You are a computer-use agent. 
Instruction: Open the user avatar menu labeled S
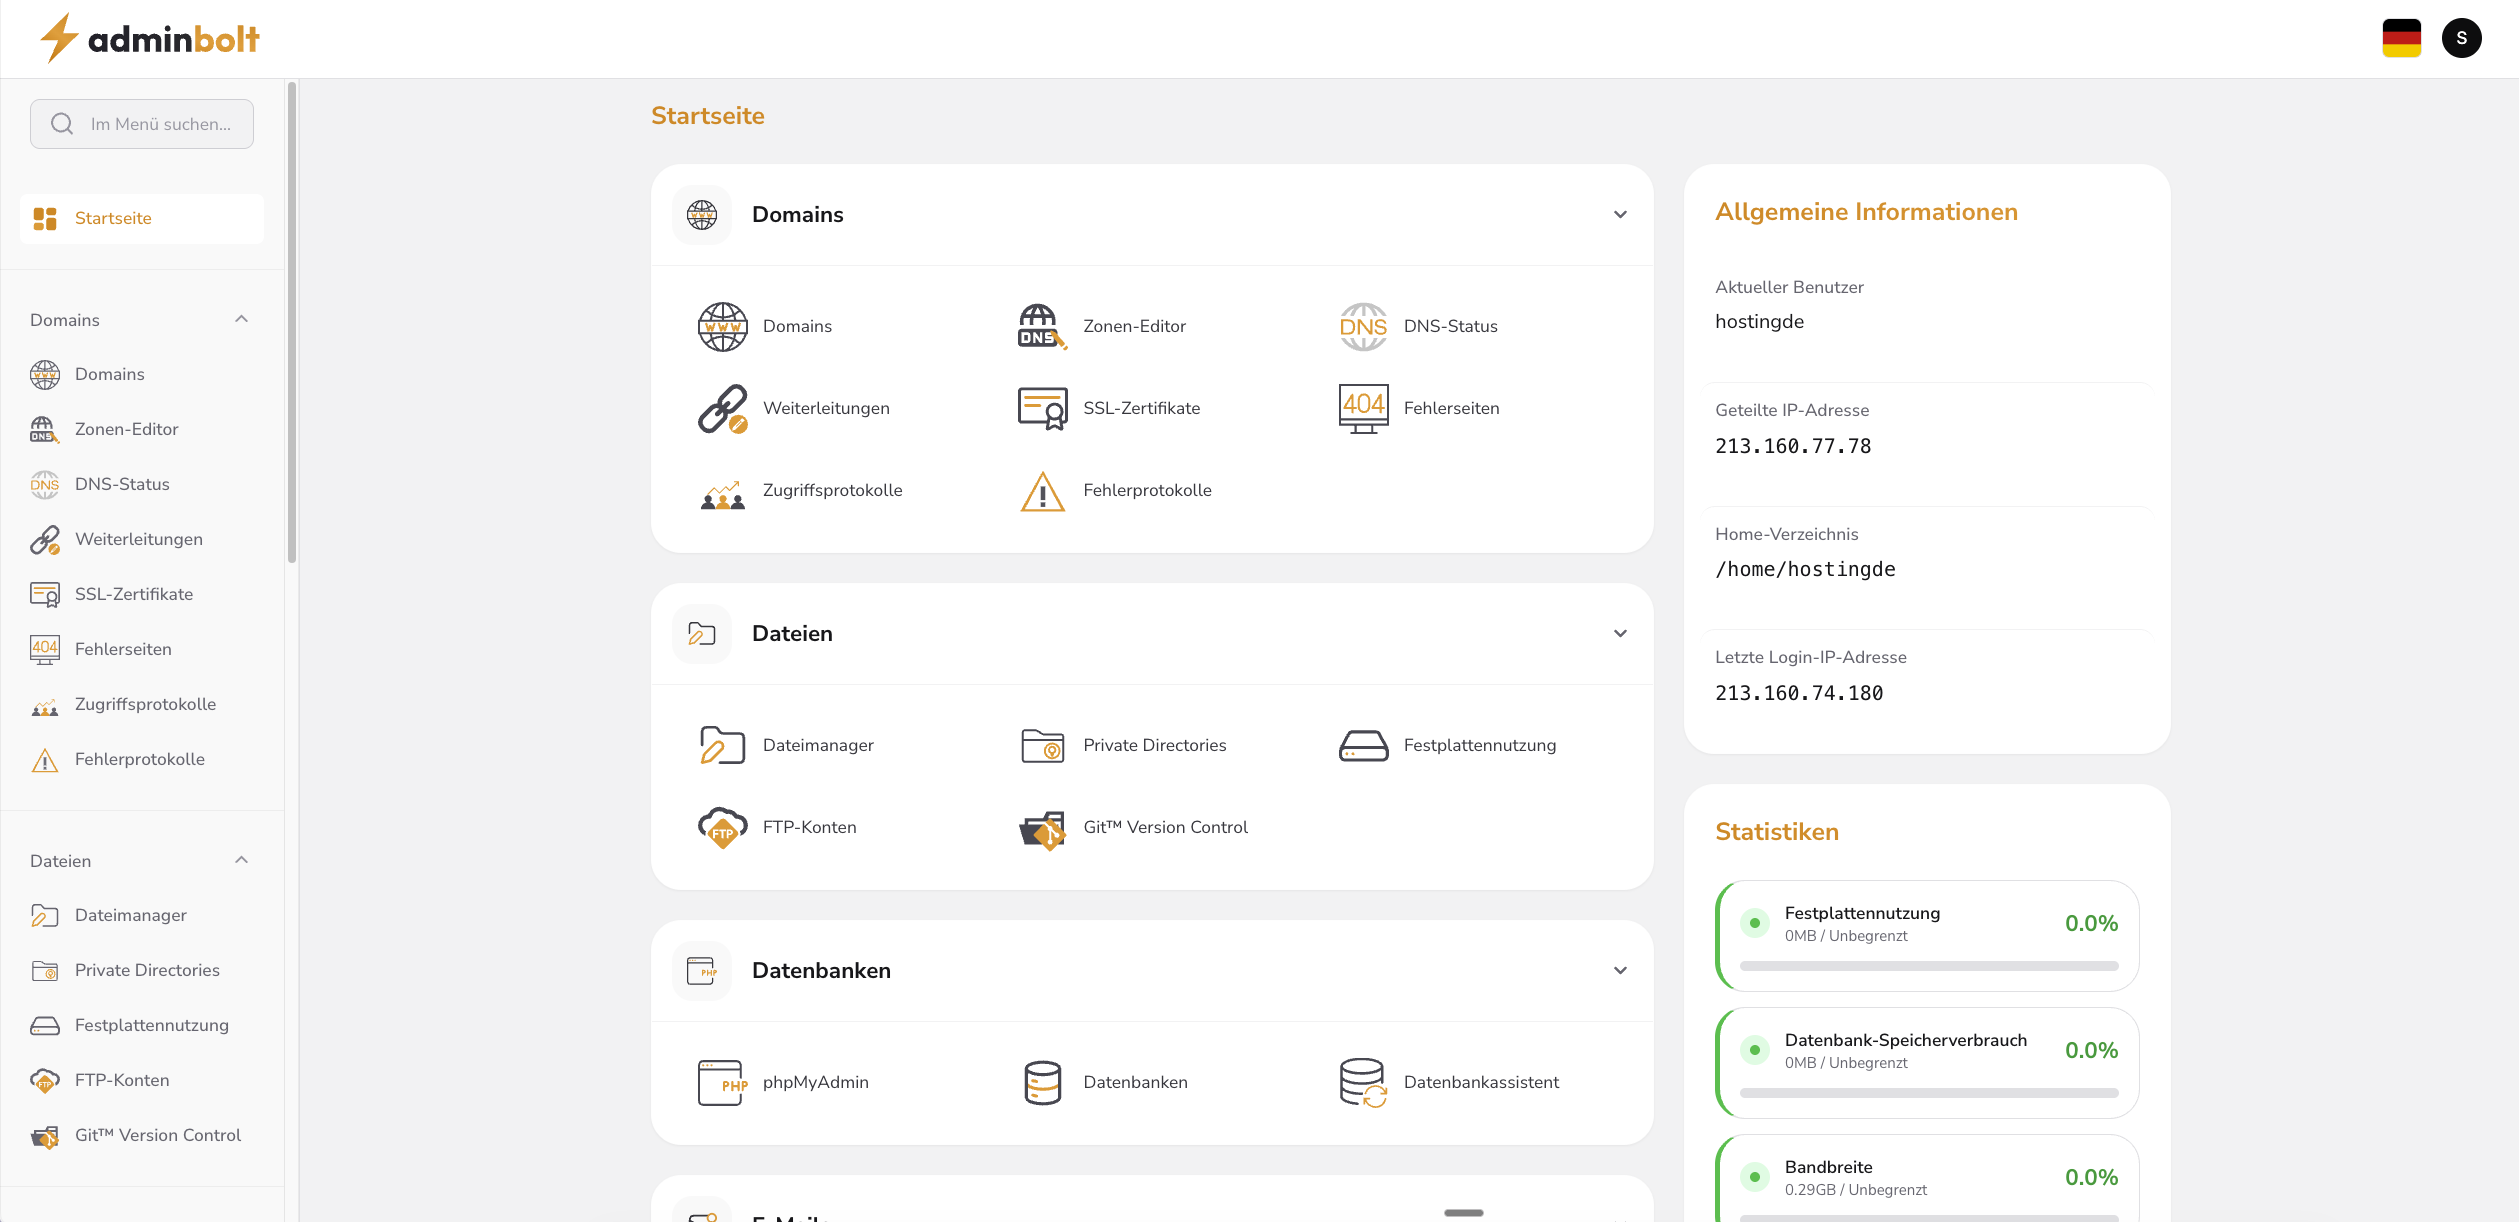(x=2461, y=39)
